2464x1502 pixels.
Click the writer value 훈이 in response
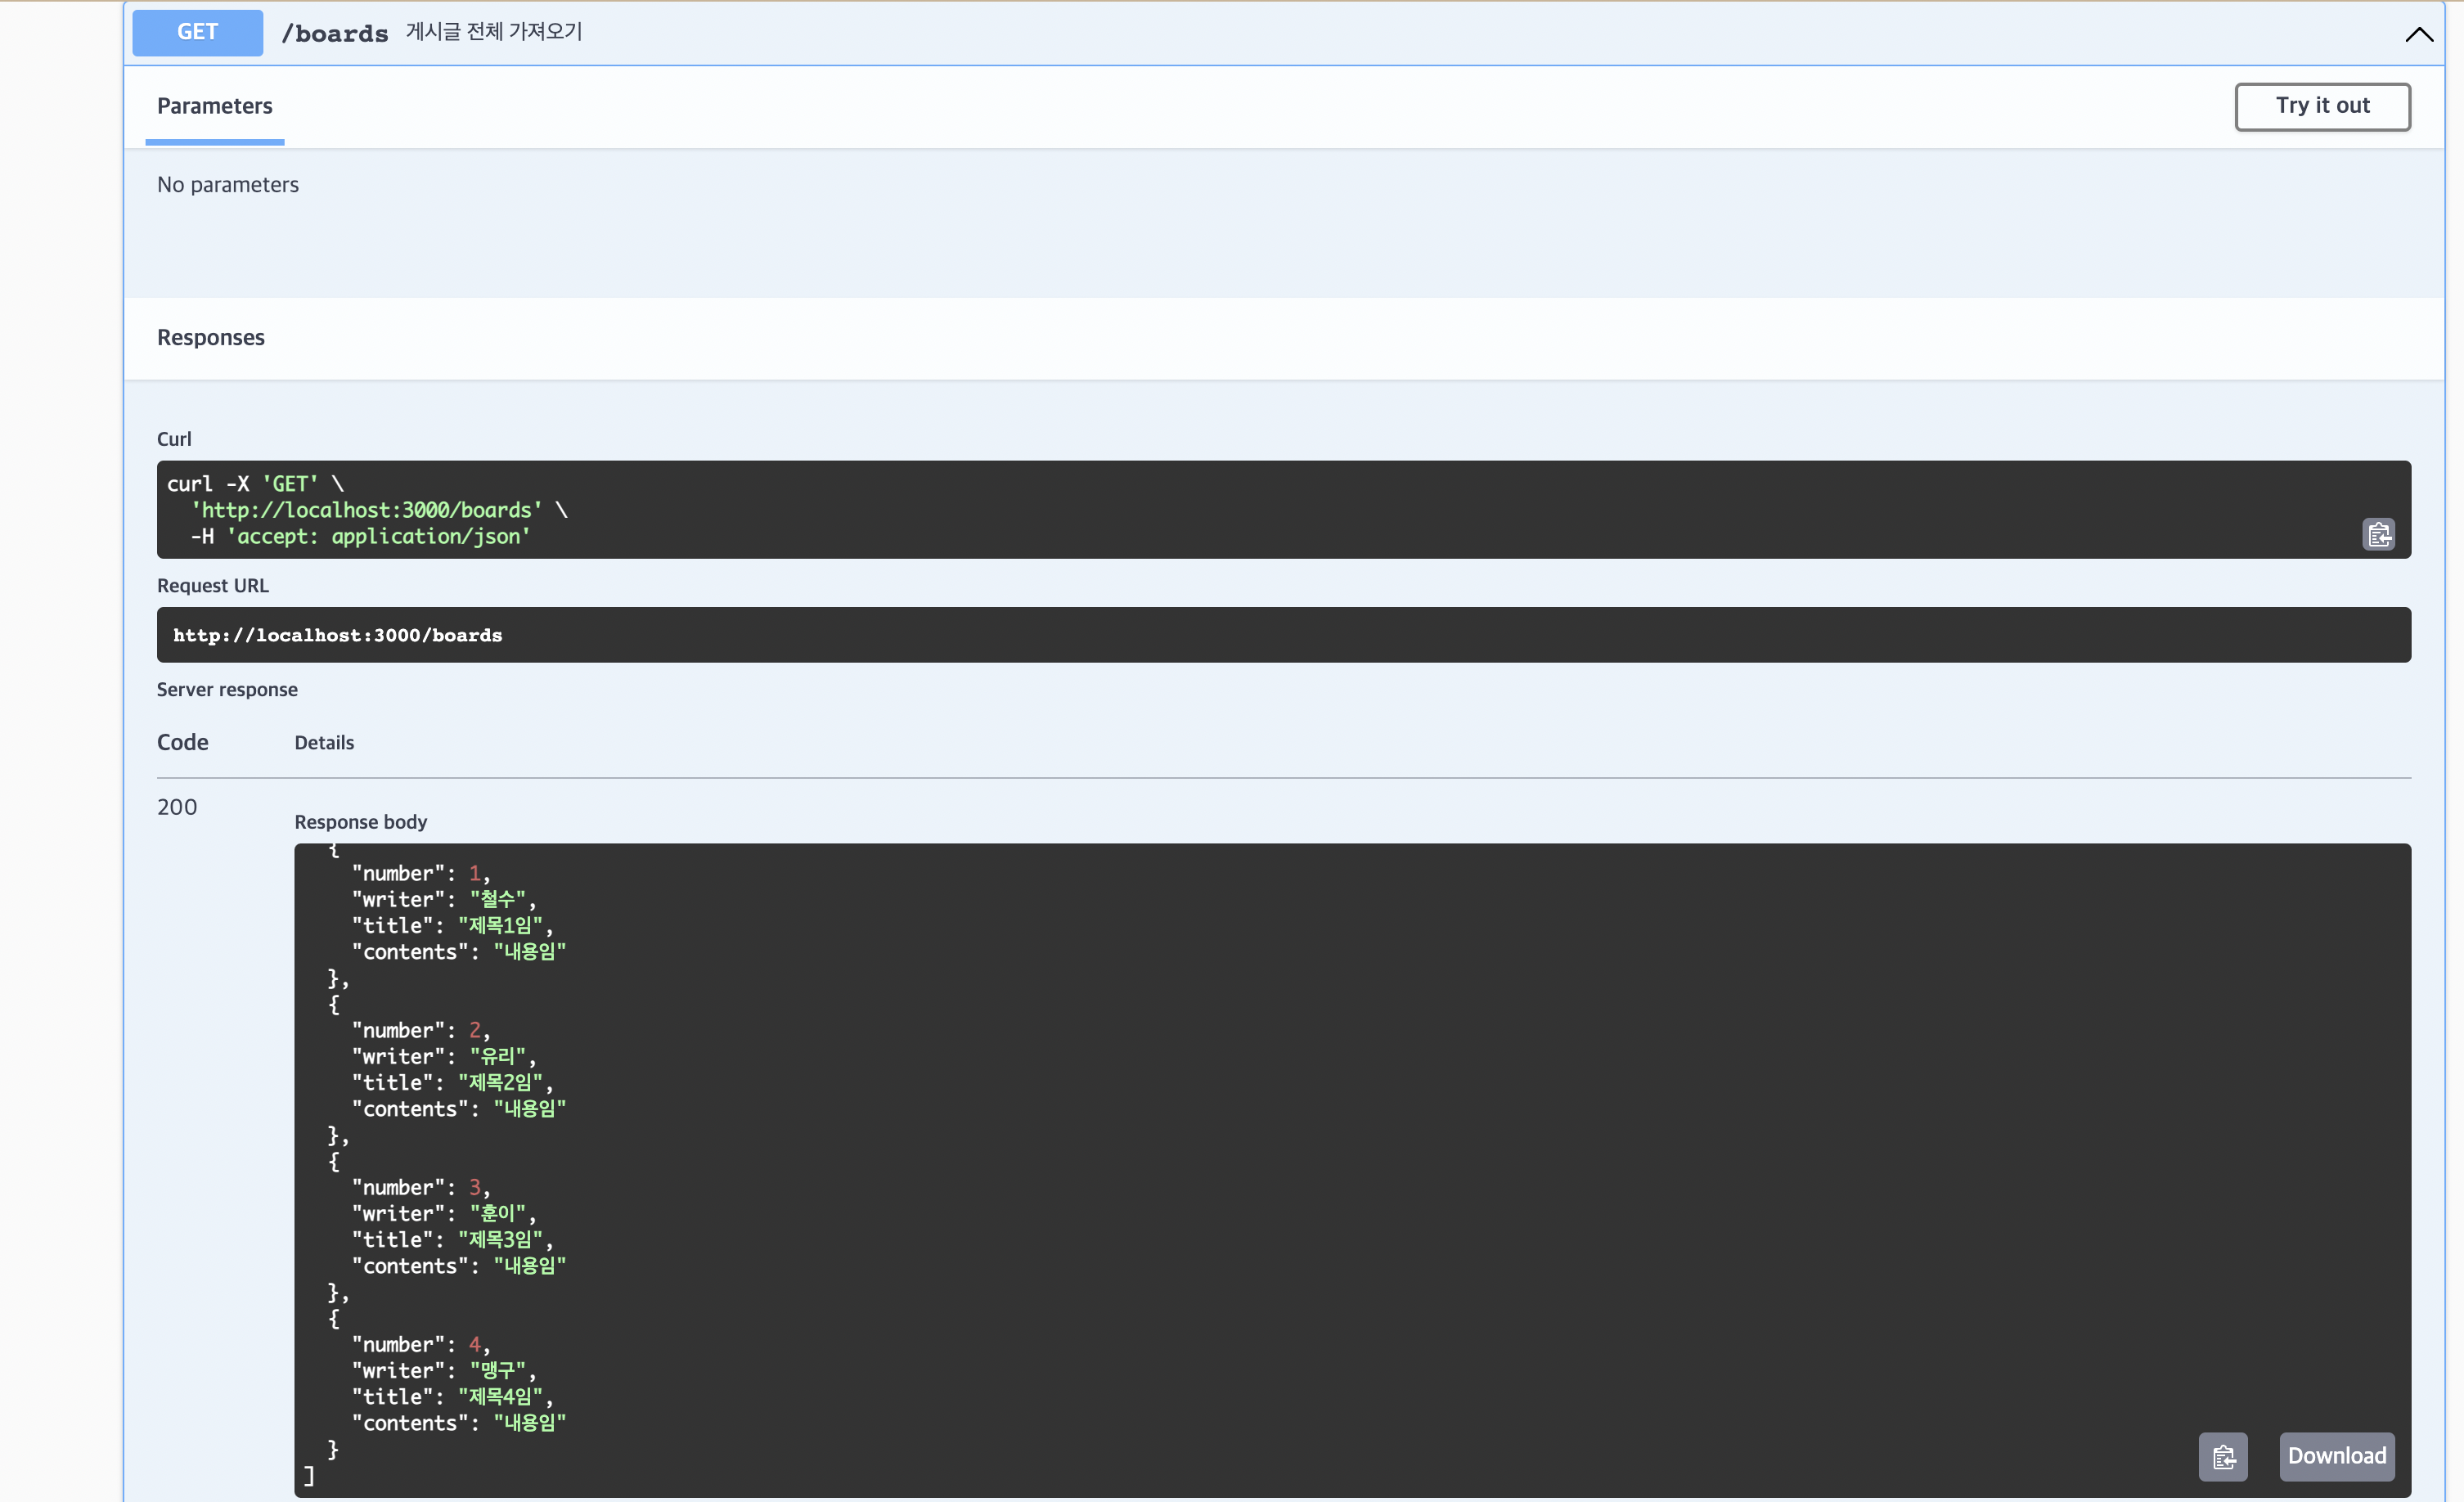pyautogui.click(x=497, y=1214)
